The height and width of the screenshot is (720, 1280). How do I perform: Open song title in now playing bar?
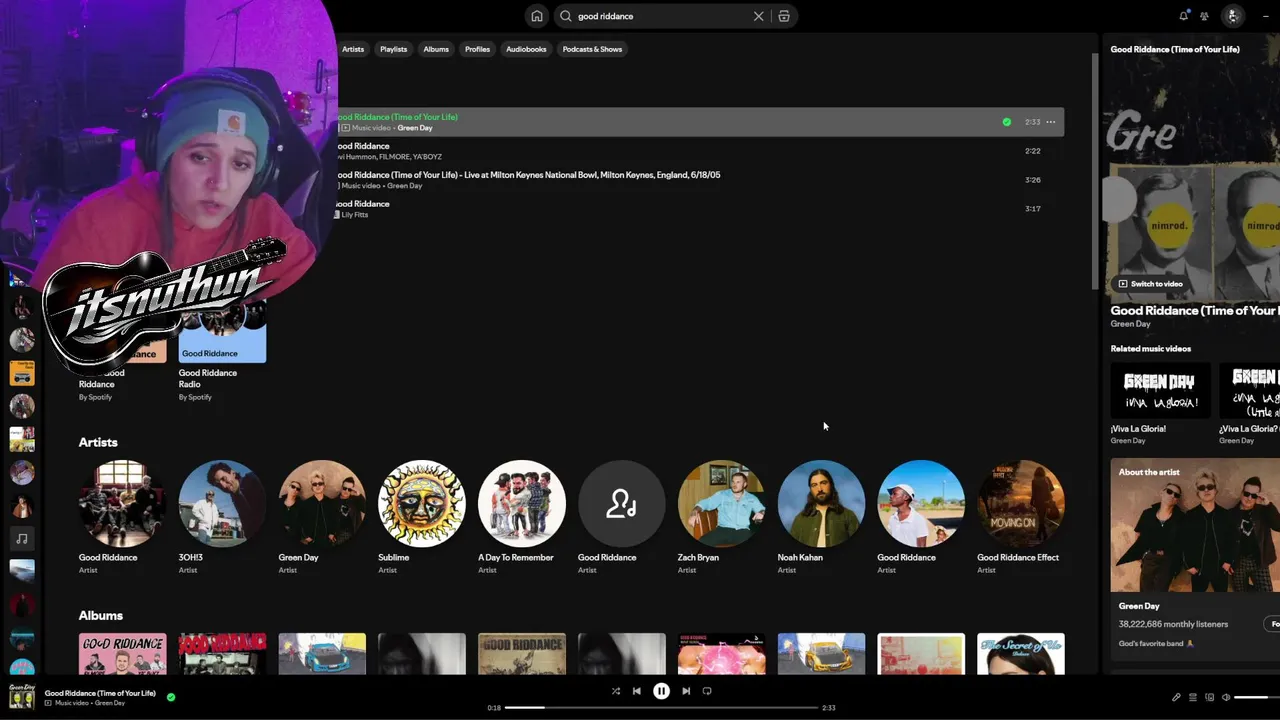(x=100, y=693)
